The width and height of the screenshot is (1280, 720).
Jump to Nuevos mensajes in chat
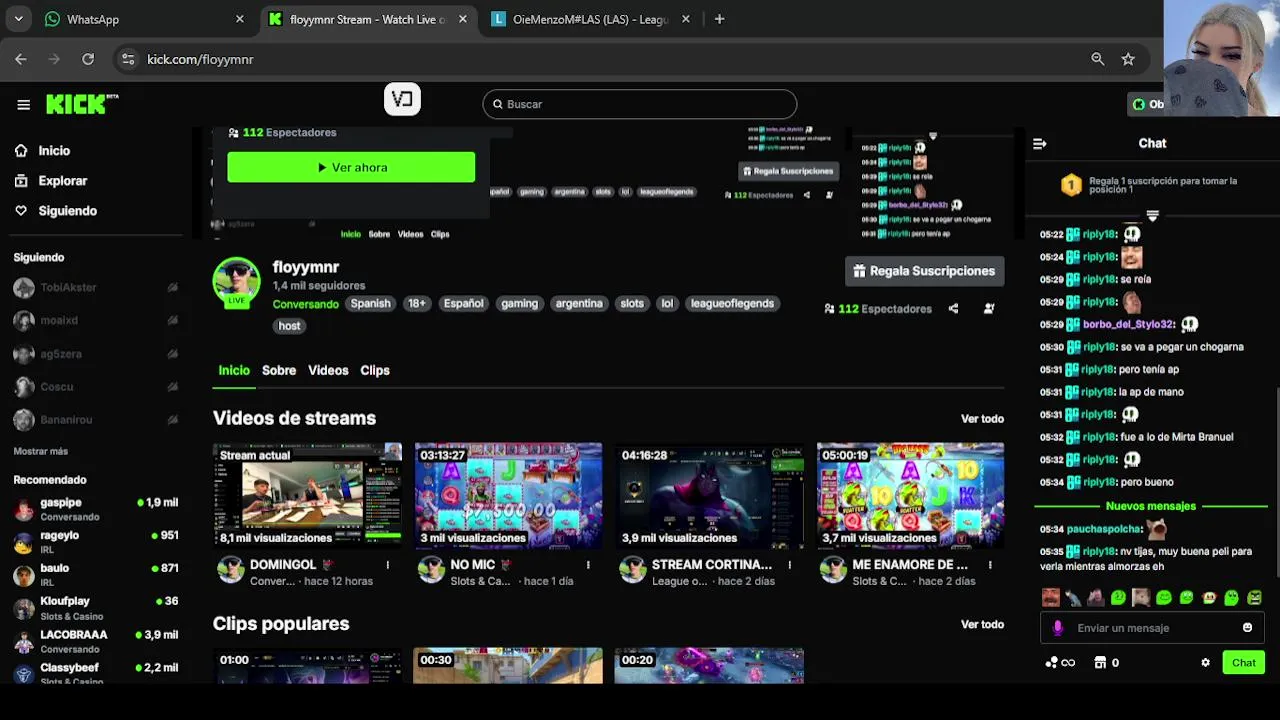tap(1151, 506)
